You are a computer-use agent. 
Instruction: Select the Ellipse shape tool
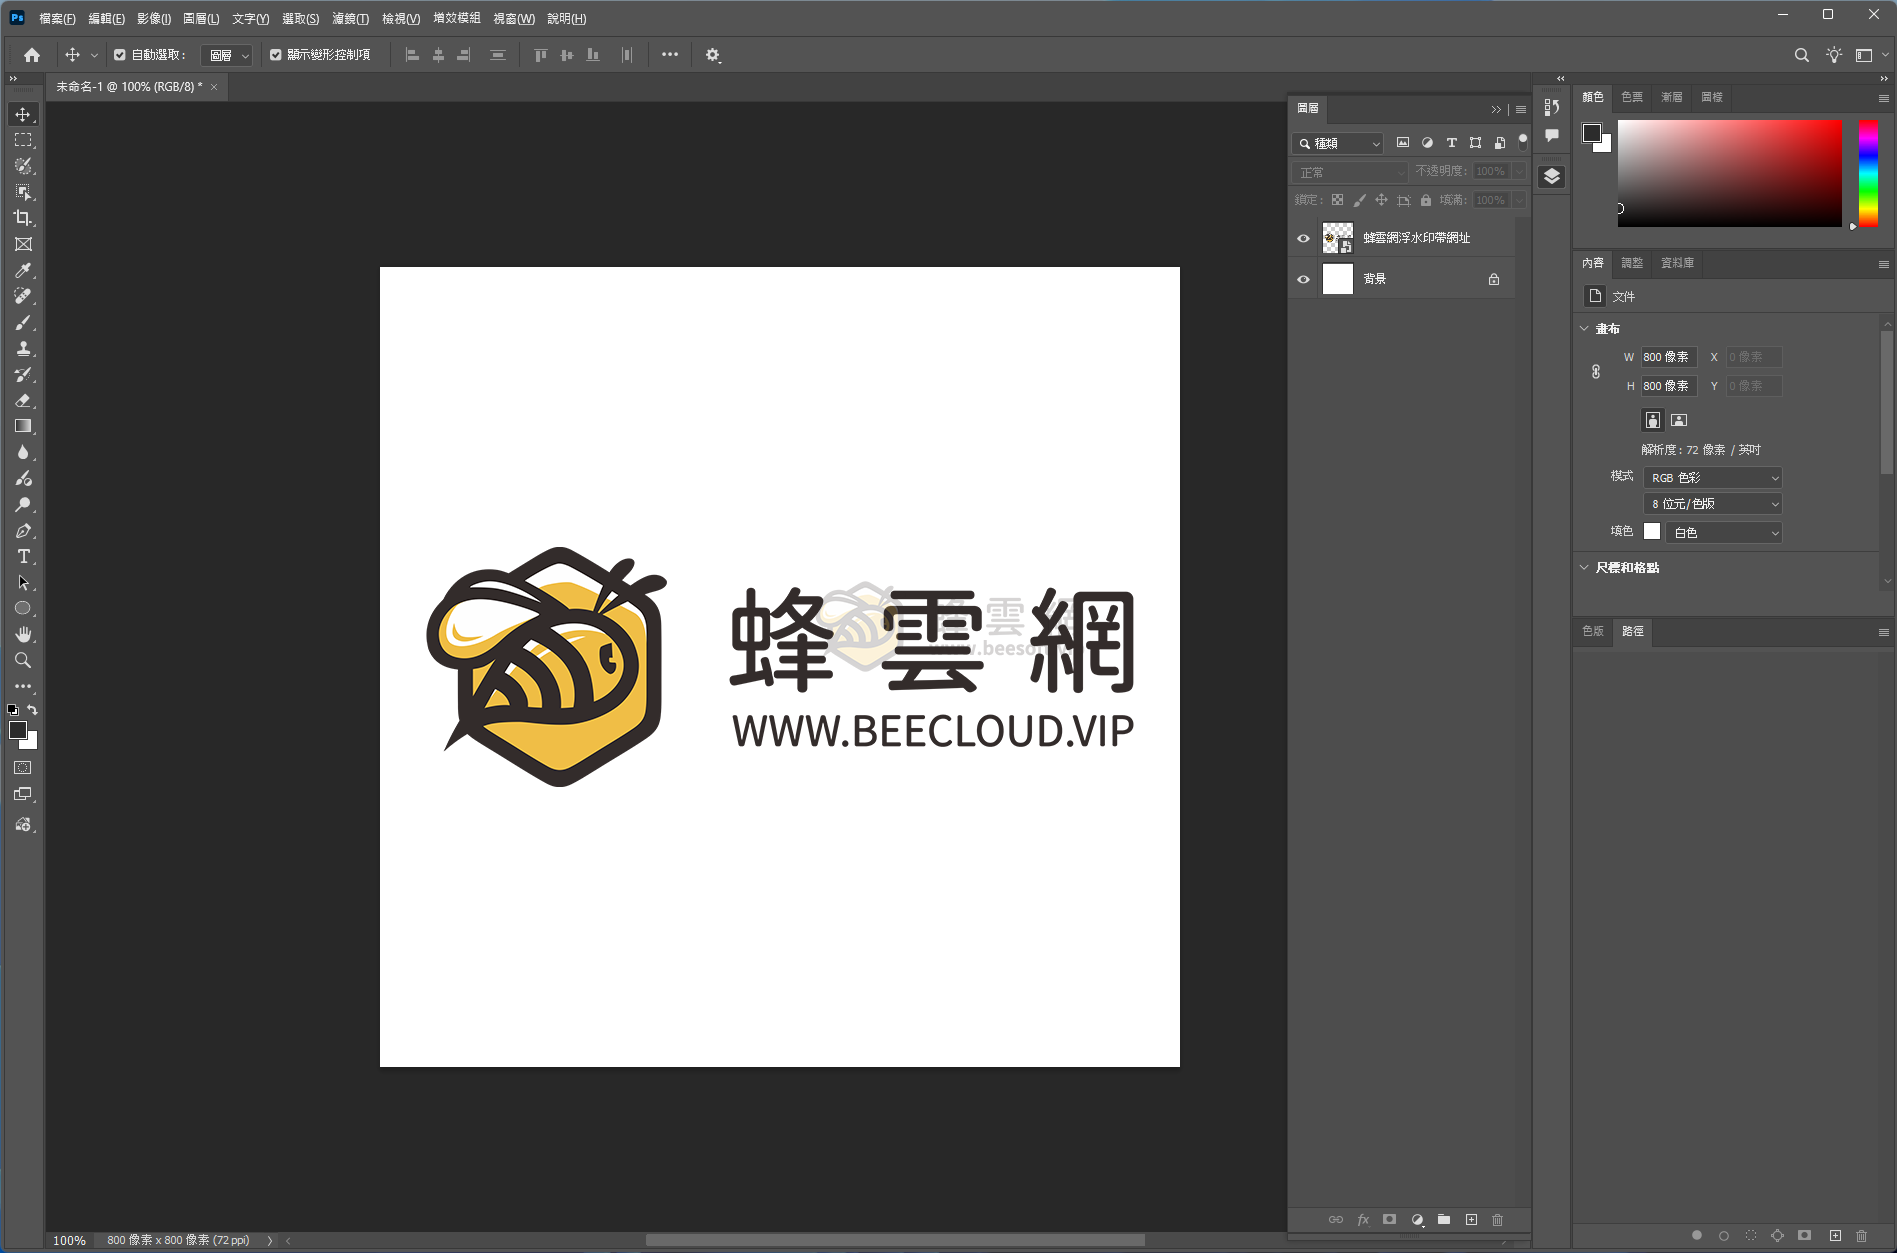coord(23,608)
